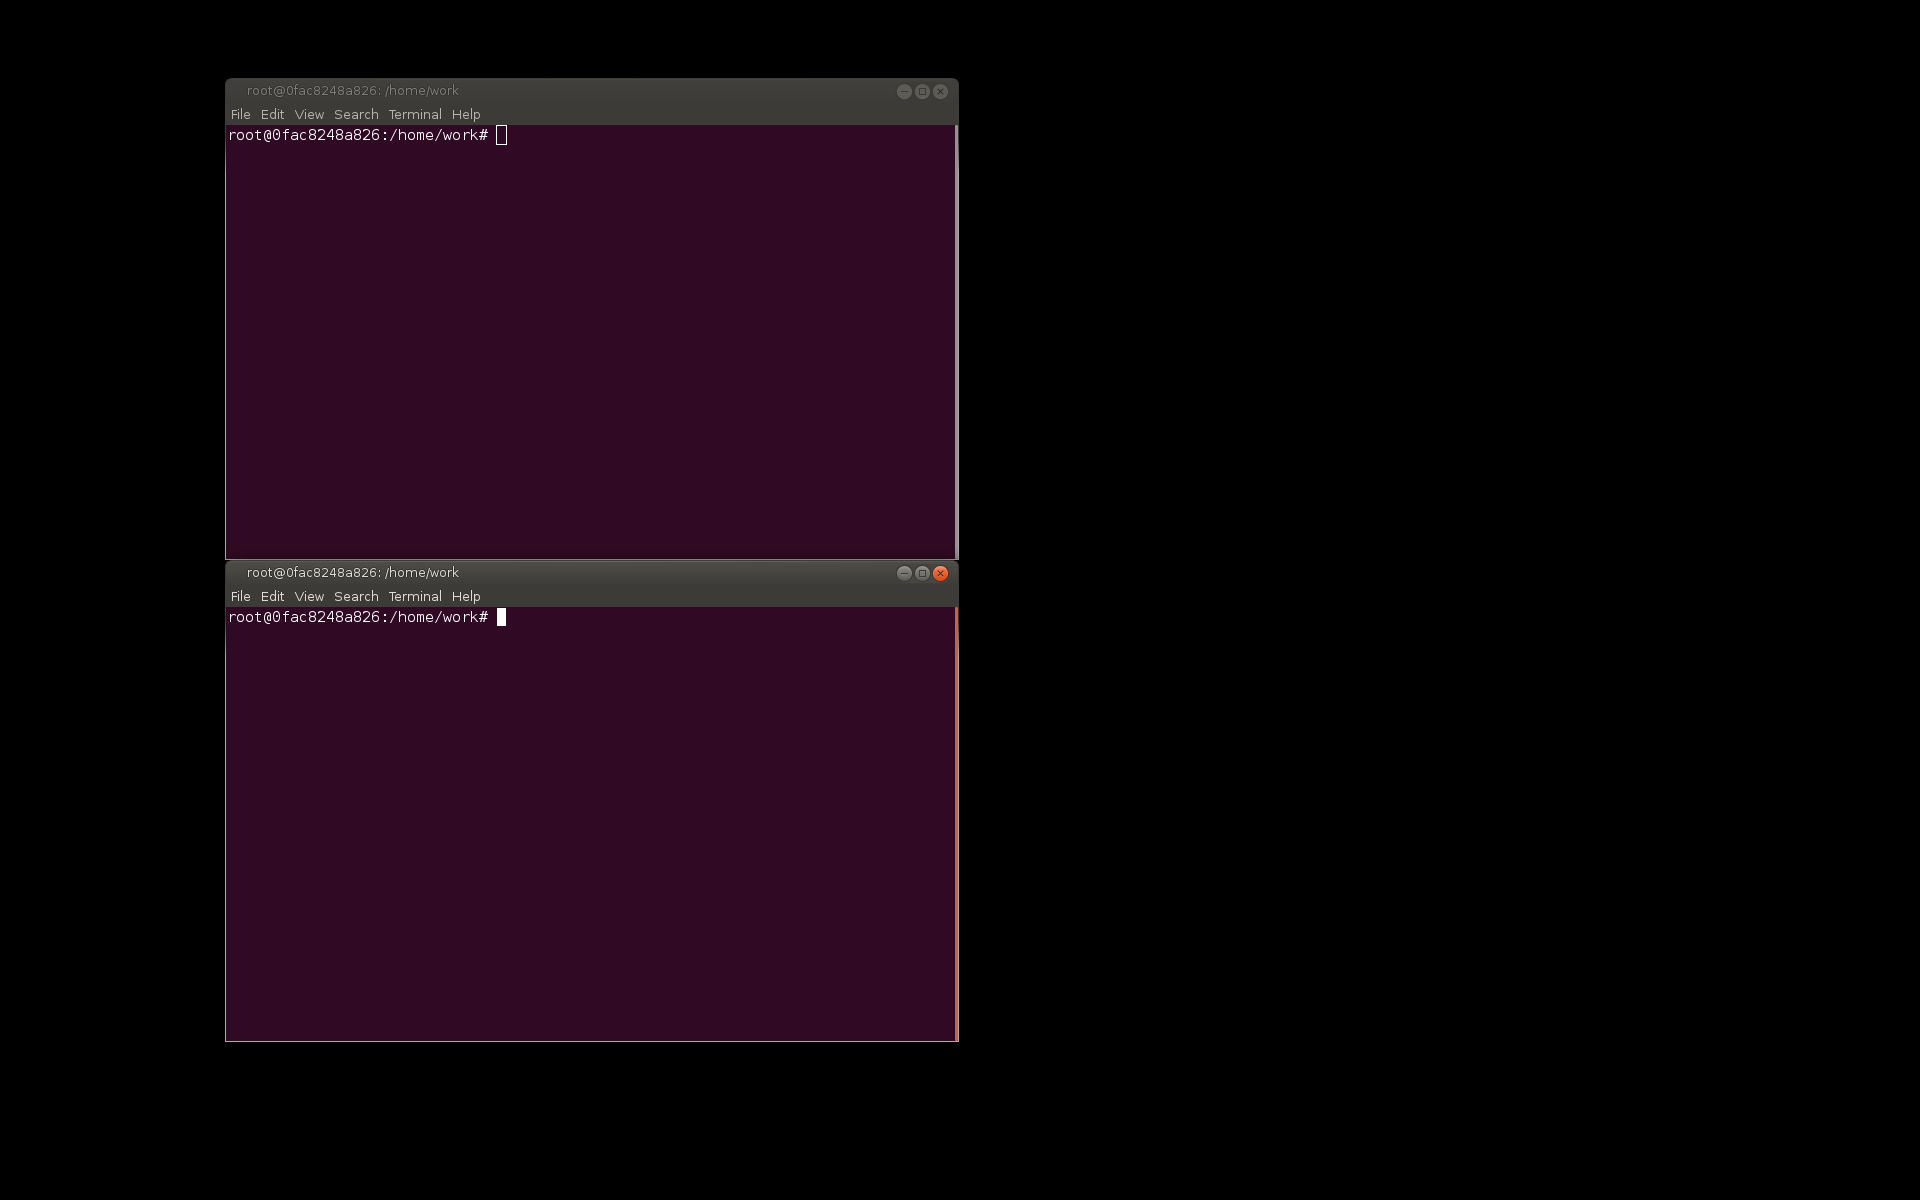Click the orange scrollbar of bottom terminal
This screenshot has height=1200, width=1920.
[x=957, y=824]
